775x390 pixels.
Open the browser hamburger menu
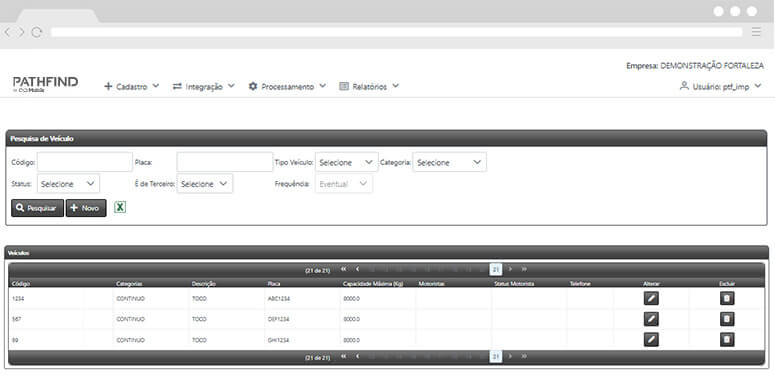coord(756,32)
